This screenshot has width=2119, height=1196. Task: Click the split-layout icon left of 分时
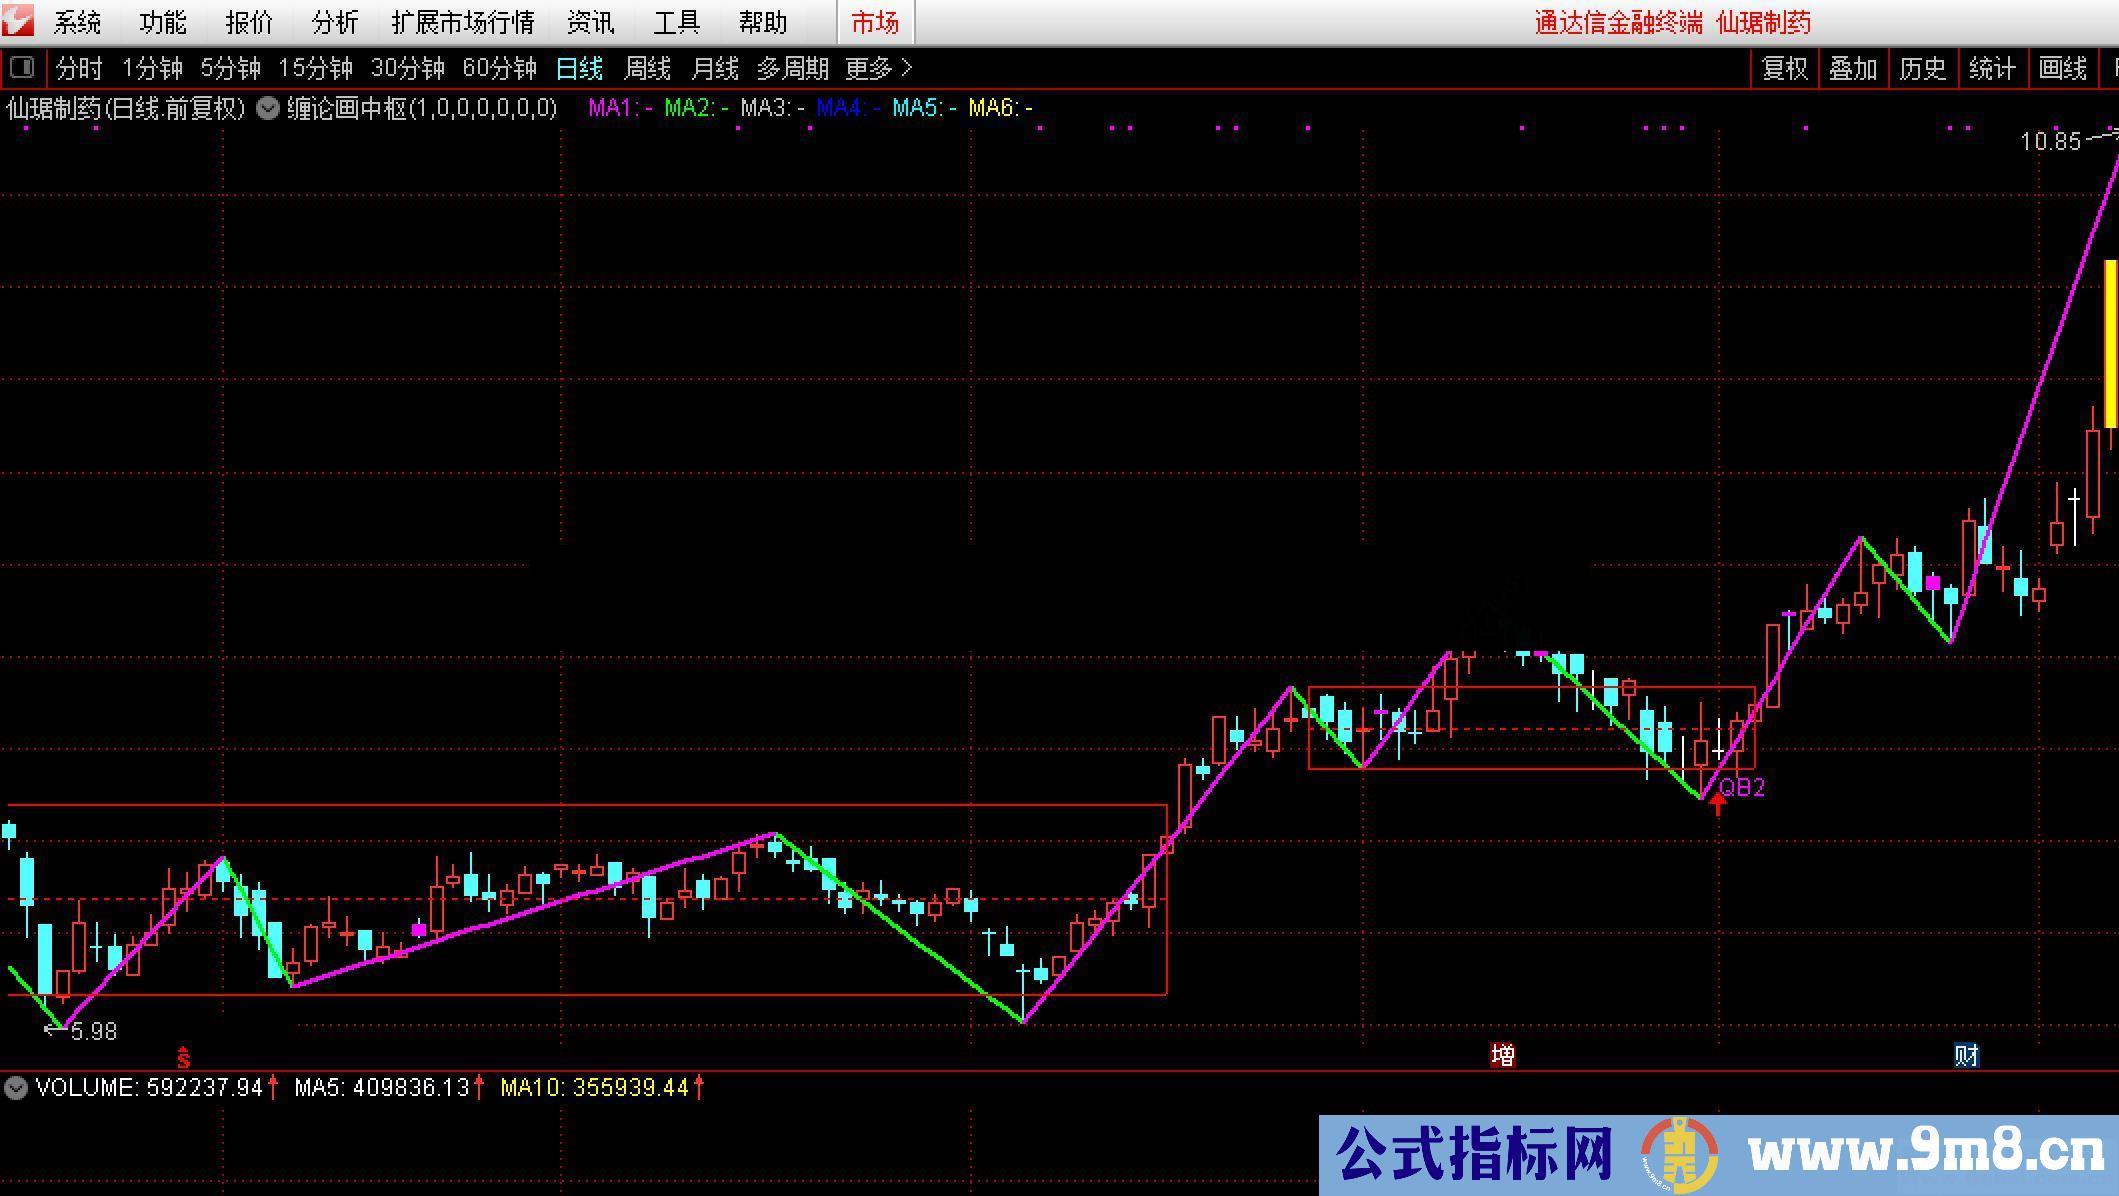coord(23,68)
